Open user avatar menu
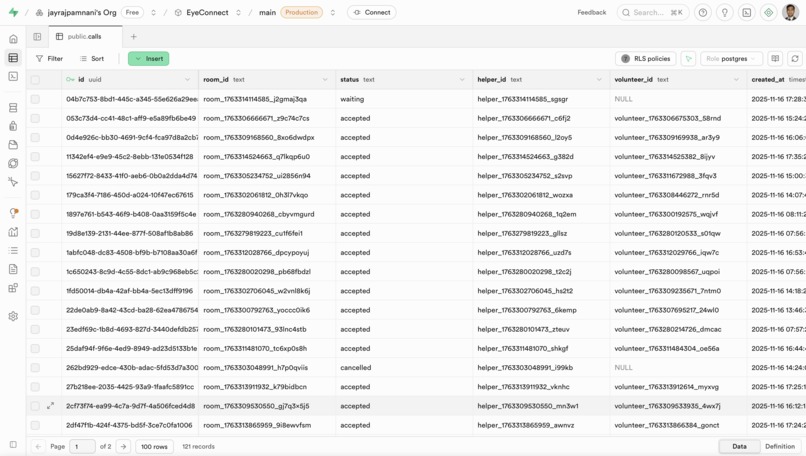This screenshot has width=806, height=456. 790,12
